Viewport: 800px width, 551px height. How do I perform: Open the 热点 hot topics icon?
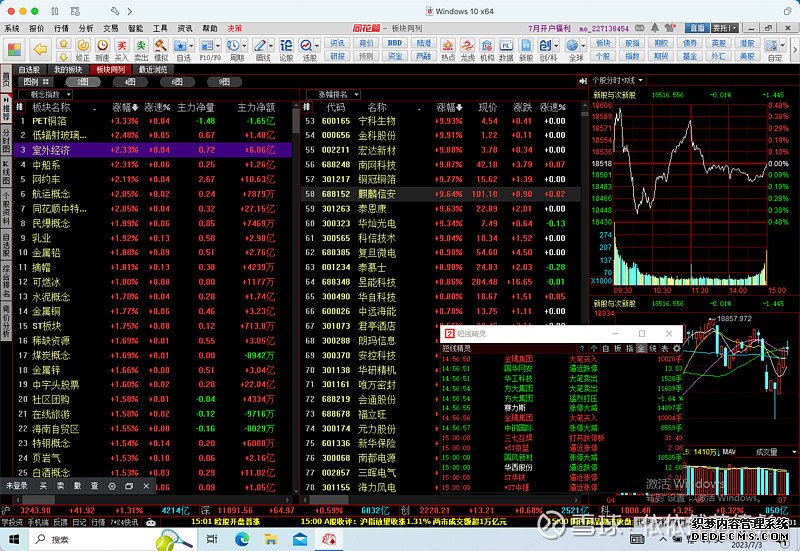coord(447,49)
